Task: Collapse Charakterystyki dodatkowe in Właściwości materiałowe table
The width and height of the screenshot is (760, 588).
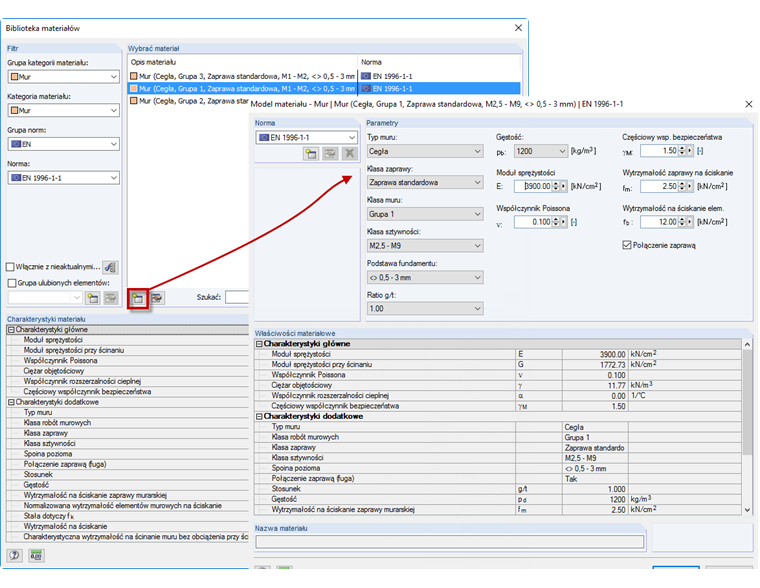Action: click(x=259, y=416)
